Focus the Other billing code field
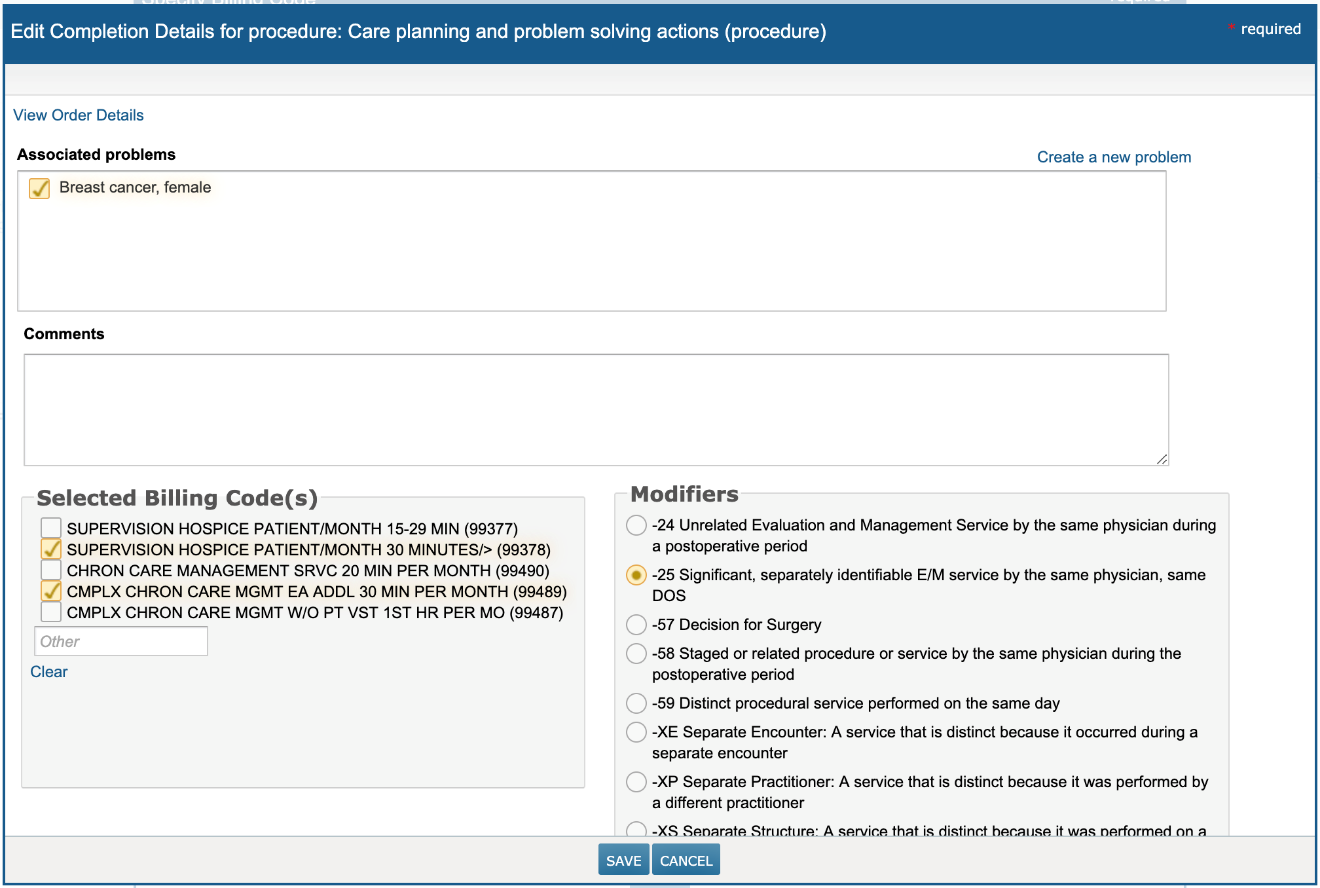 click(121, 641)
